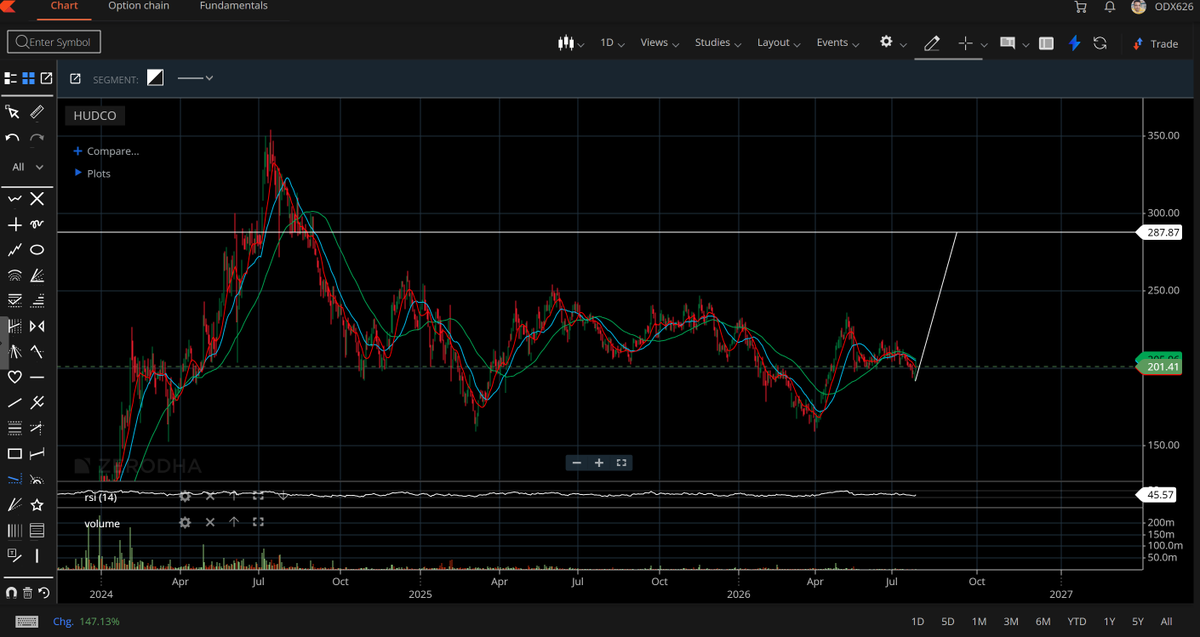Redo the drawing action
1200x637 pixels.
tap(37, 138)
